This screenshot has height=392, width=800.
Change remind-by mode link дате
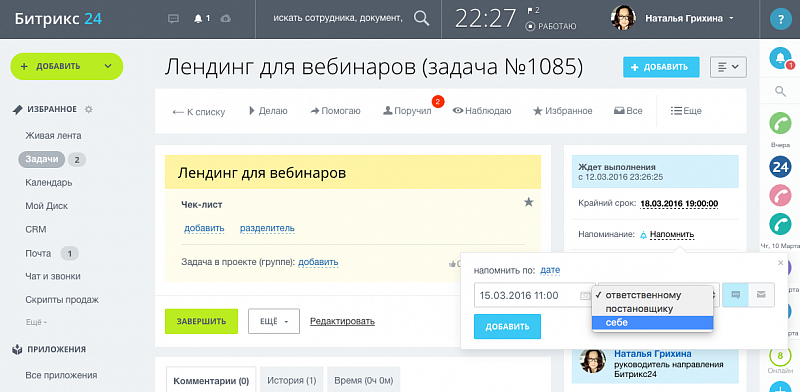click(550, 270)
